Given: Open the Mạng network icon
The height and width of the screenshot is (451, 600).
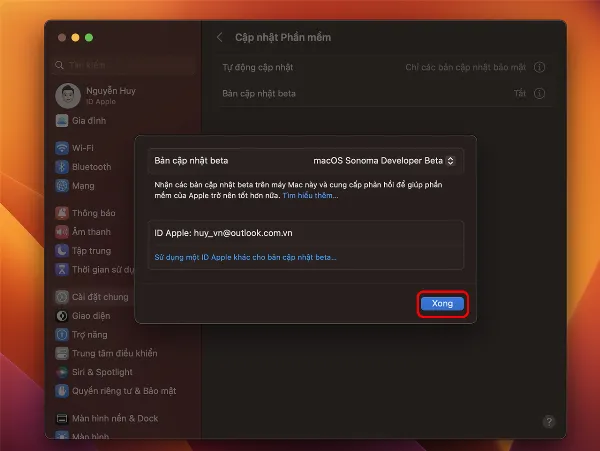Looking at the screenshot, I should [x=62, y=186].
